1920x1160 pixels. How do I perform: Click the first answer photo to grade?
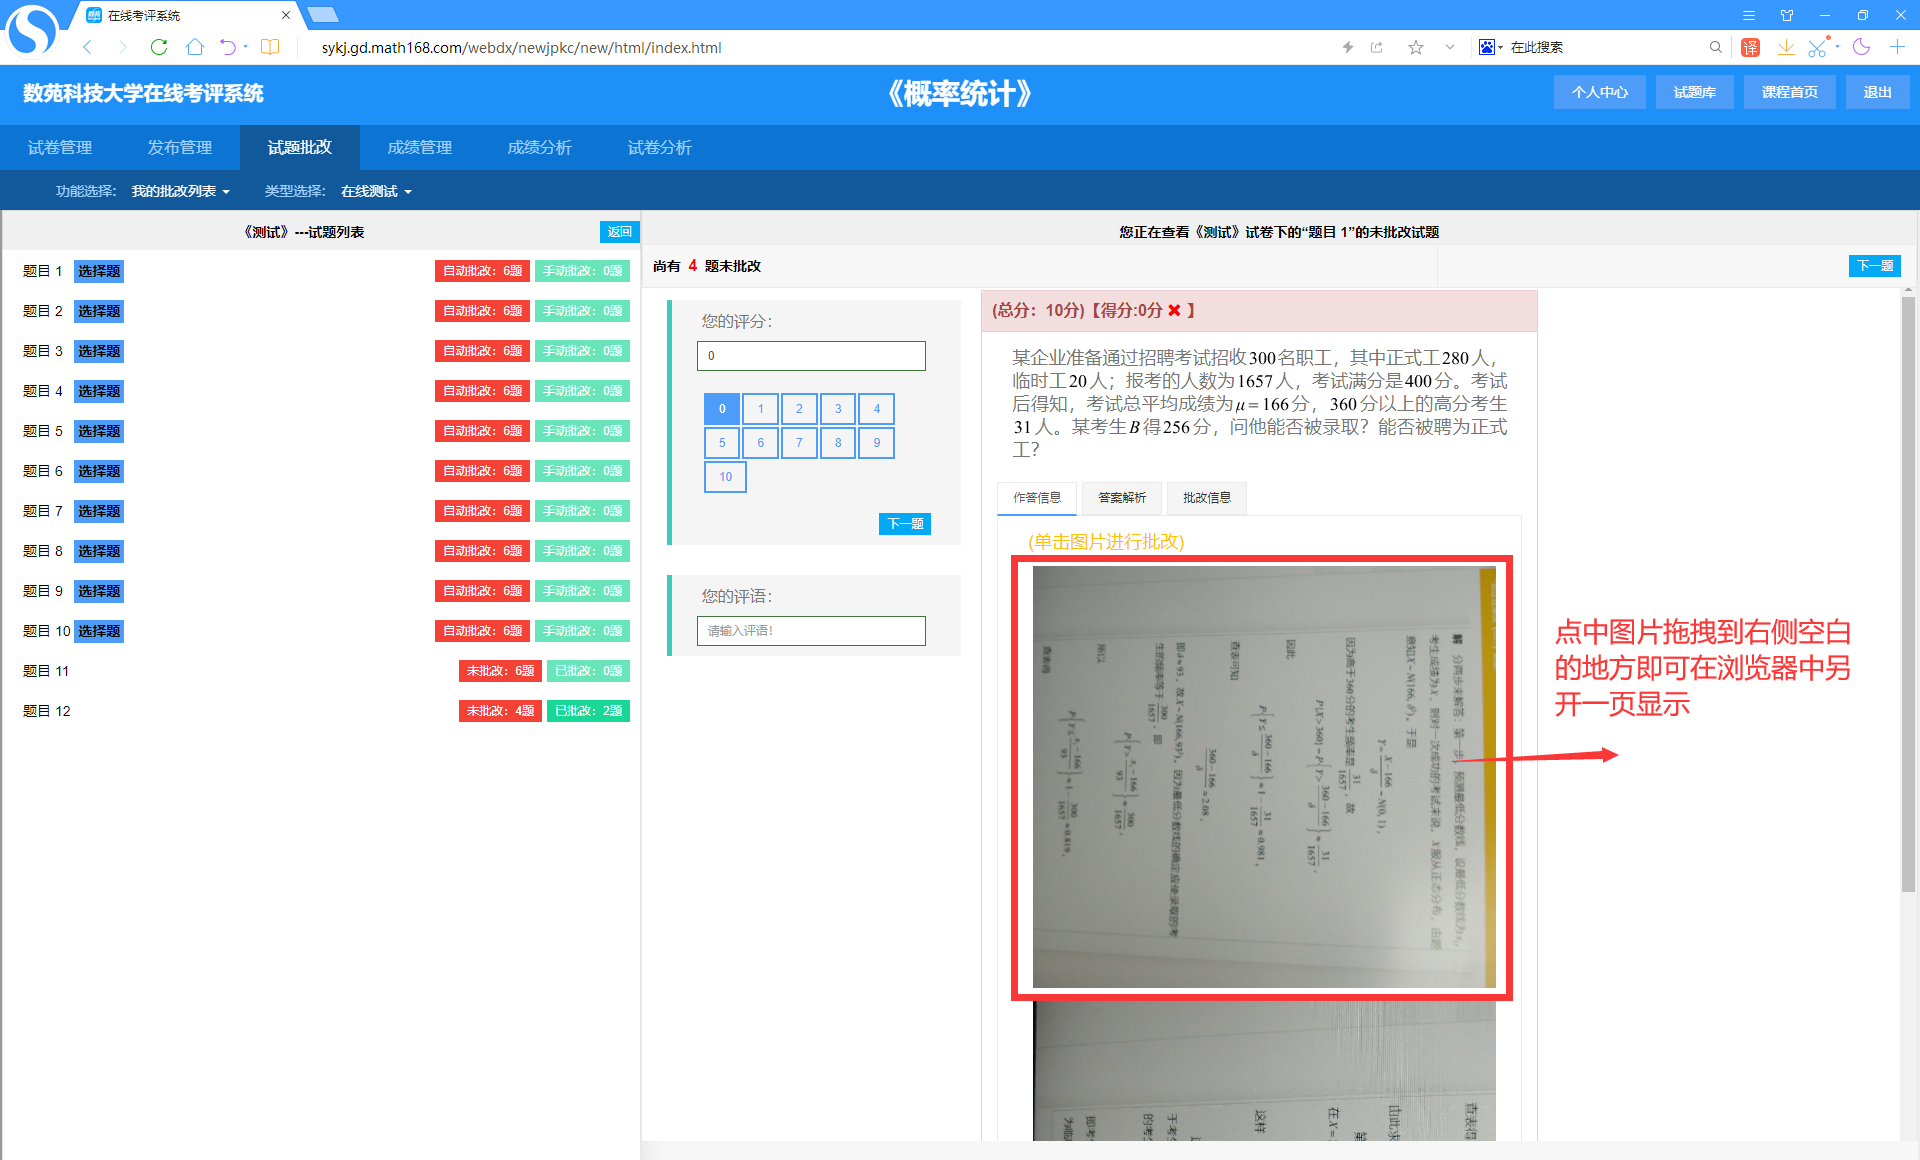(x=1264, y=777)
